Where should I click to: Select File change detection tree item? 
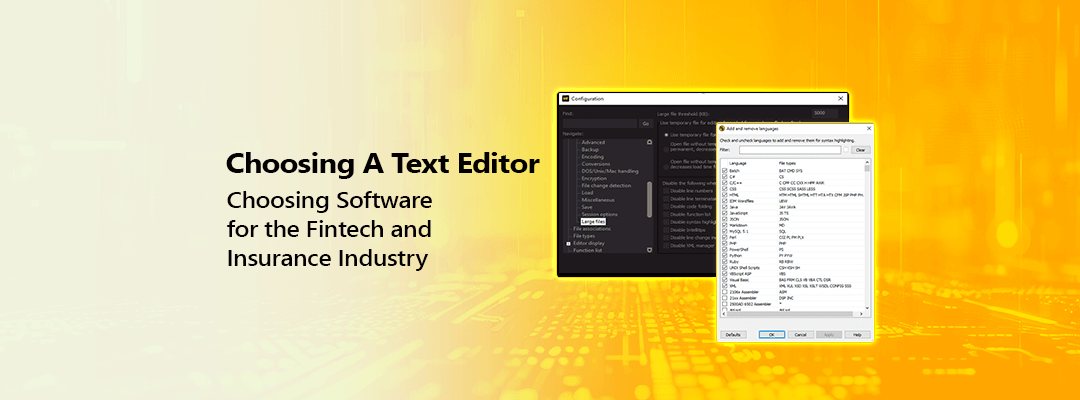[x=606, y=186]
